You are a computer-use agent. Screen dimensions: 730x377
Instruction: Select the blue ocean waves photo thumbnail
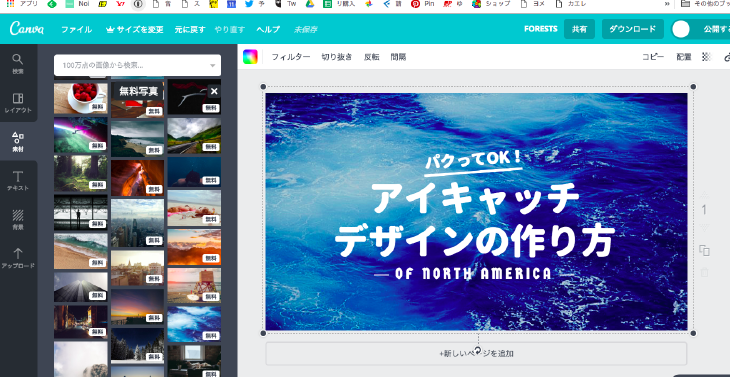click(x=194, y=324)
